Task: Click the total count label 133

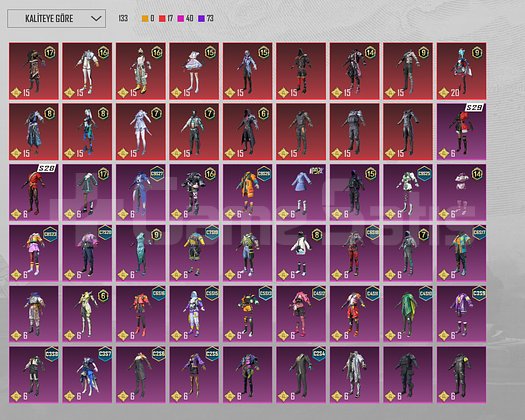Action: (123, 18)
